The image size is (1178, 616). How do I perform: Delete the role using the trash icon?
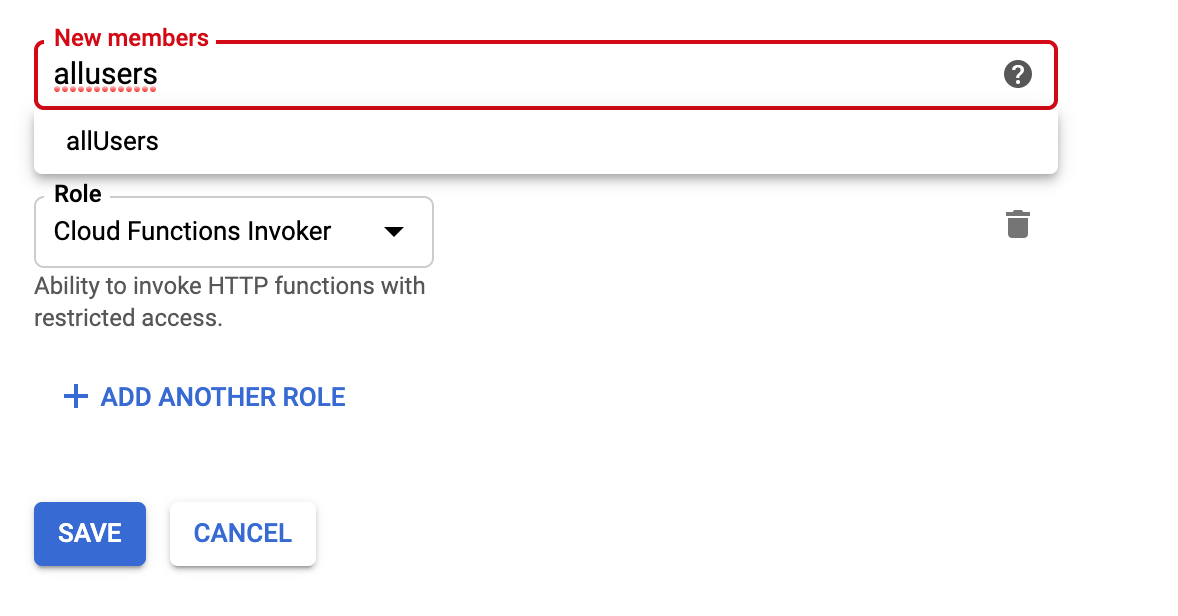click(x=1017, y=224)
